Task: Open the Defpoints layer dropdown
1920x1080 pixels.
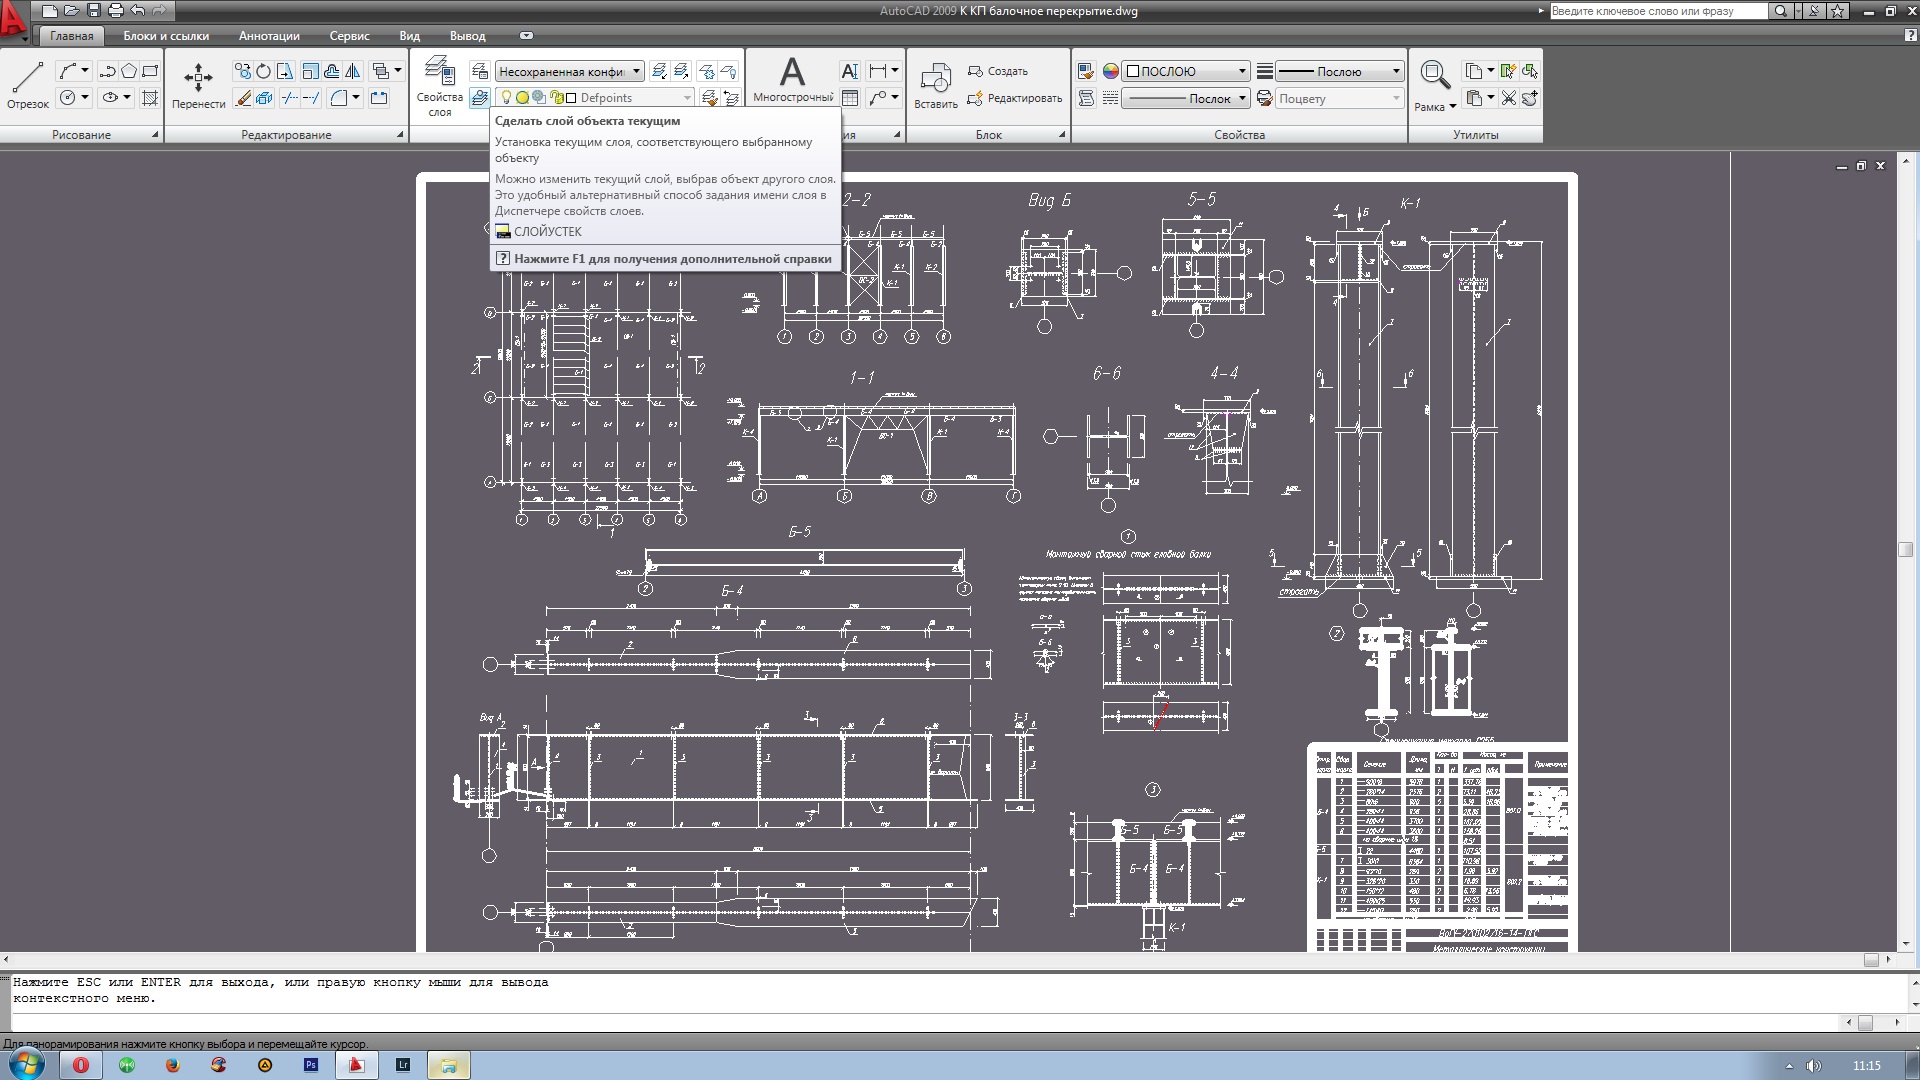Action: (x=687, y=98)
